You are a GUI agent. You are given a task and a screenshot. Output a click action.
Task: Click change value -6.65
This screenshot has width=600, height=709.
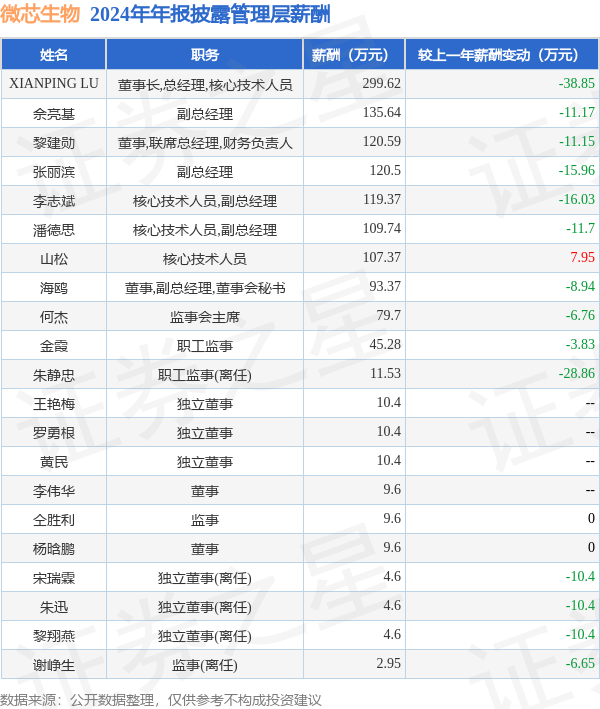(580, 662)
